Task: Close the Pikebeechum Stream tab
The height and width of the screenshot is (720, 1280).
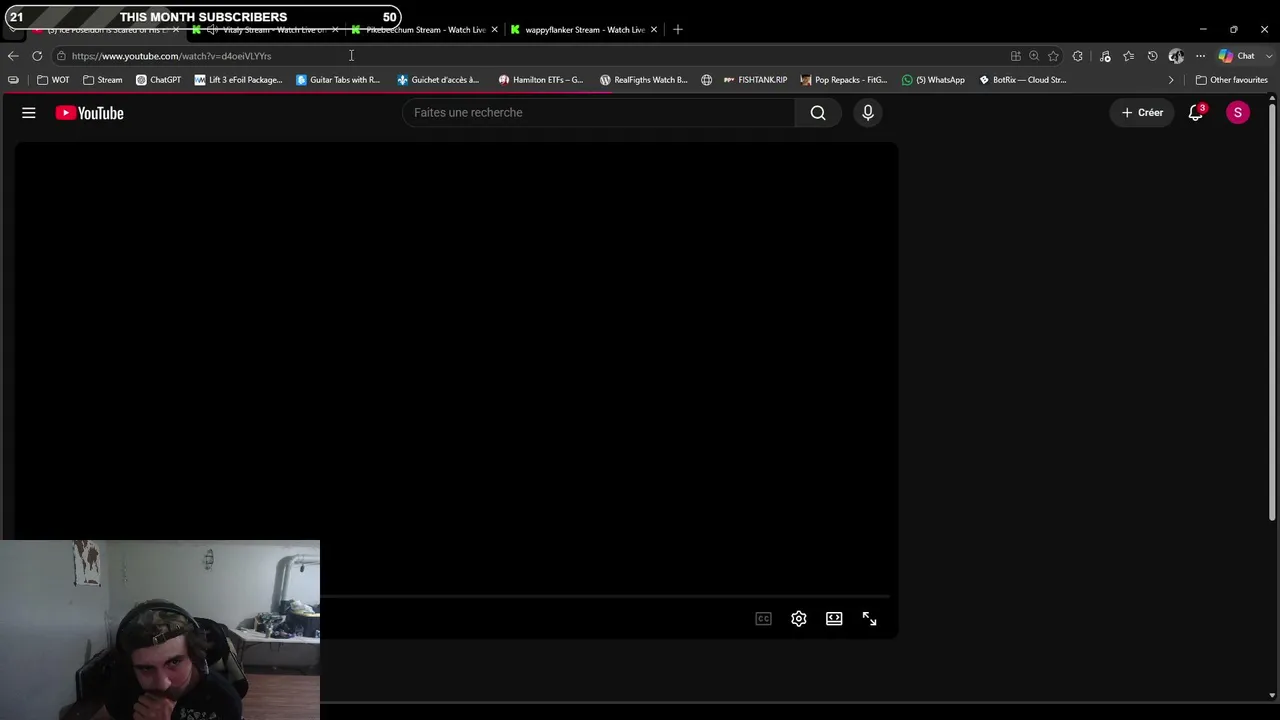Action: coord(494,30)
